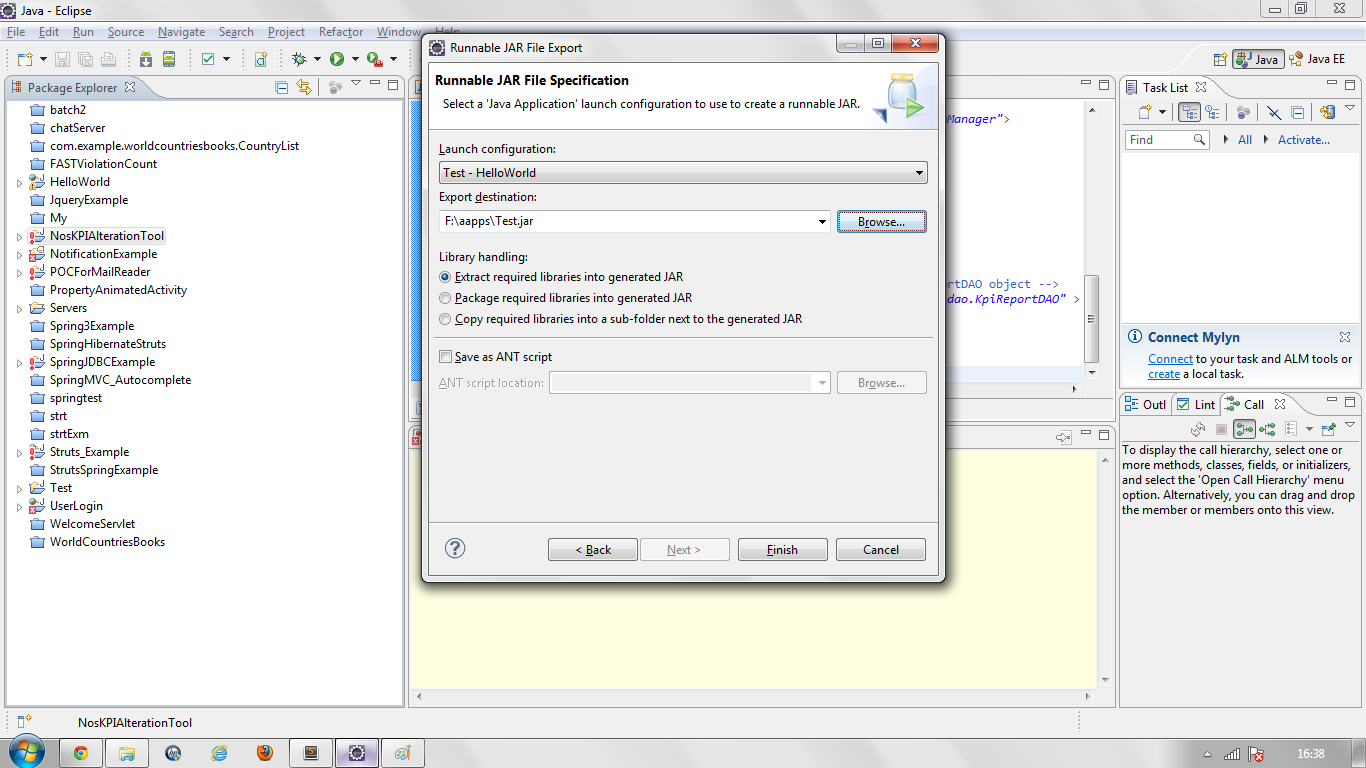Open the Android Virtual Device Manager icon
Screen dimensions: 1366x768
(169, 58)
